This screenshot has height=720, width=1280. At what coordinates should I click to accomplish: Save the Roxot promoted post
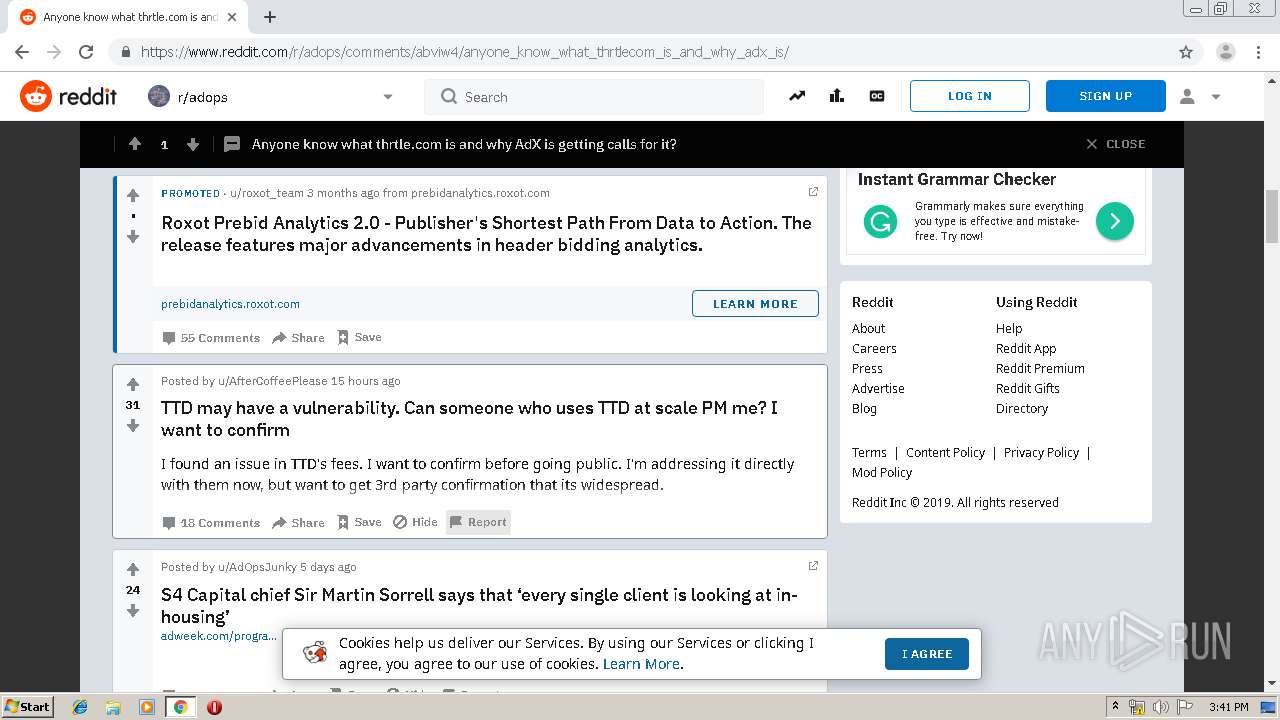[359, 337]
